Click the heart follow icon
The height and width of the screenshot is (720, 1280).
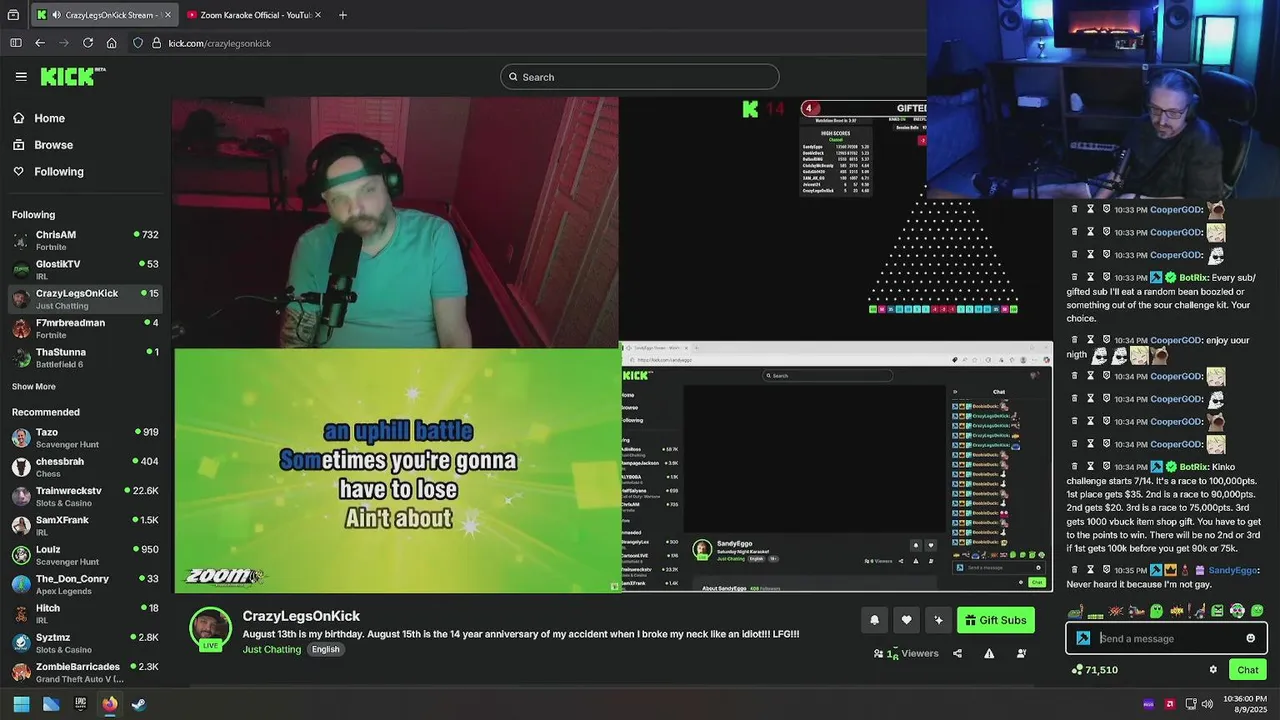coord(906,620)
